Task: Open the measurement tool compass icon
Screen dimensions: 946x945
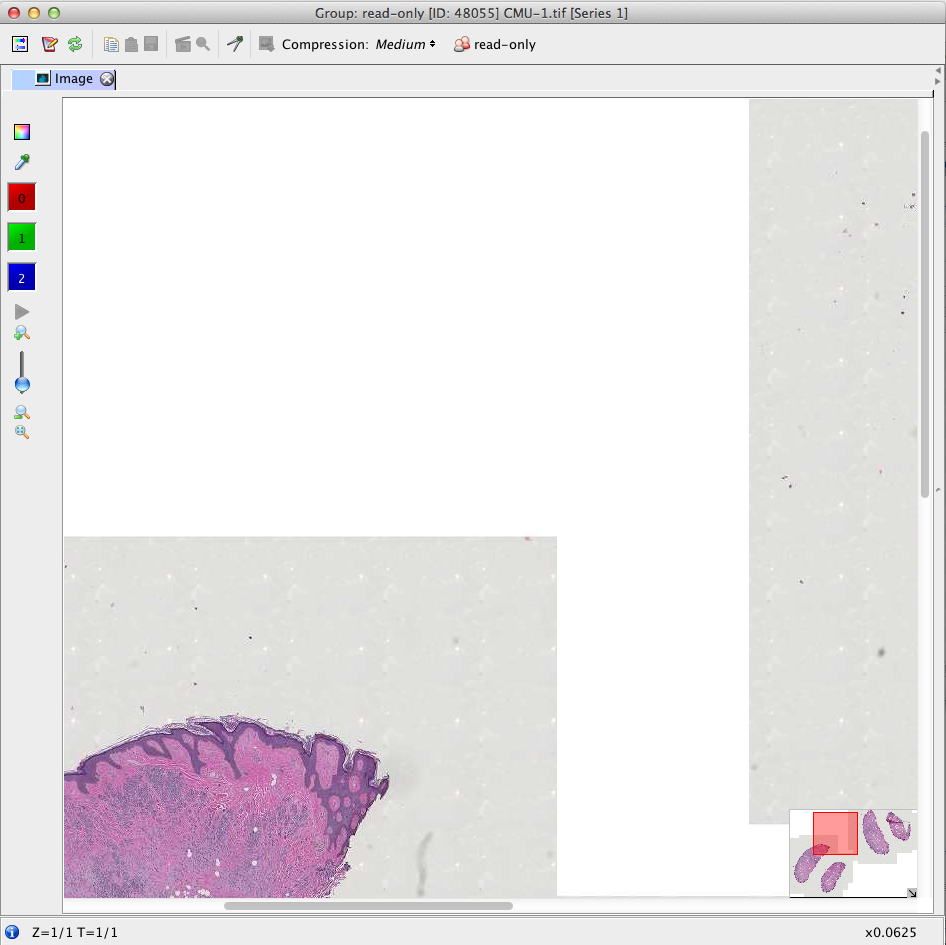Action: click(235, 43)
